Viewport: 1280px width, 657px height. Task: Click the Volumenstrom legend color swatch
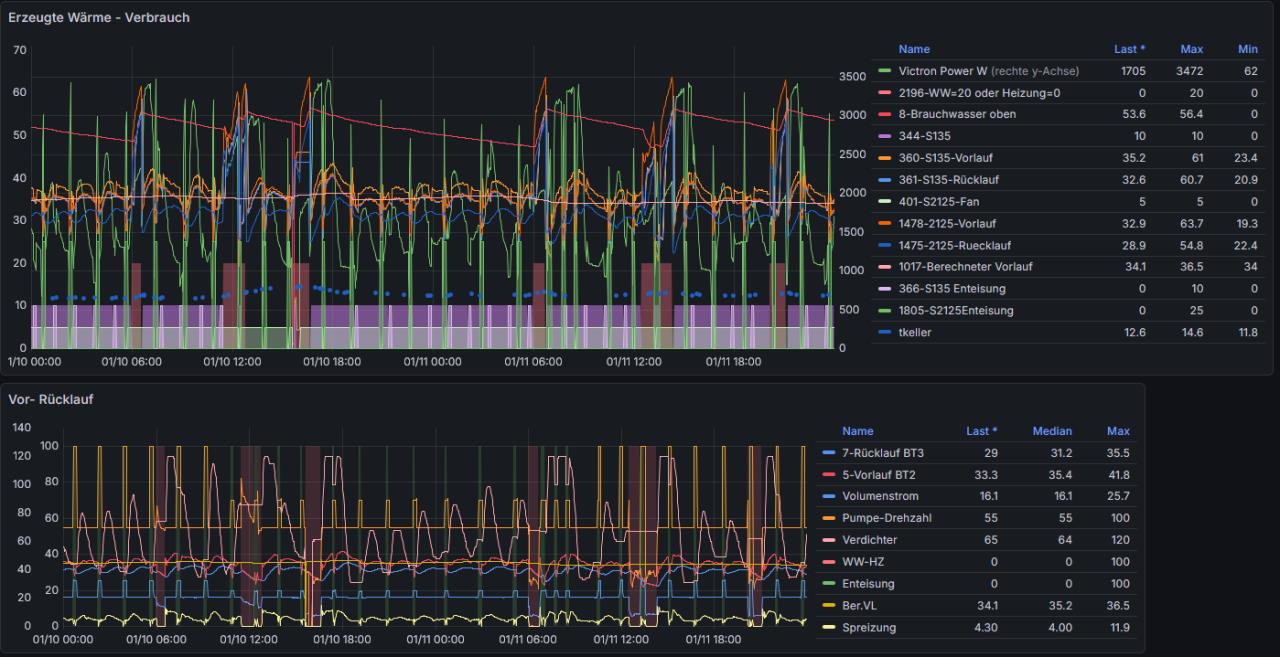828,497
